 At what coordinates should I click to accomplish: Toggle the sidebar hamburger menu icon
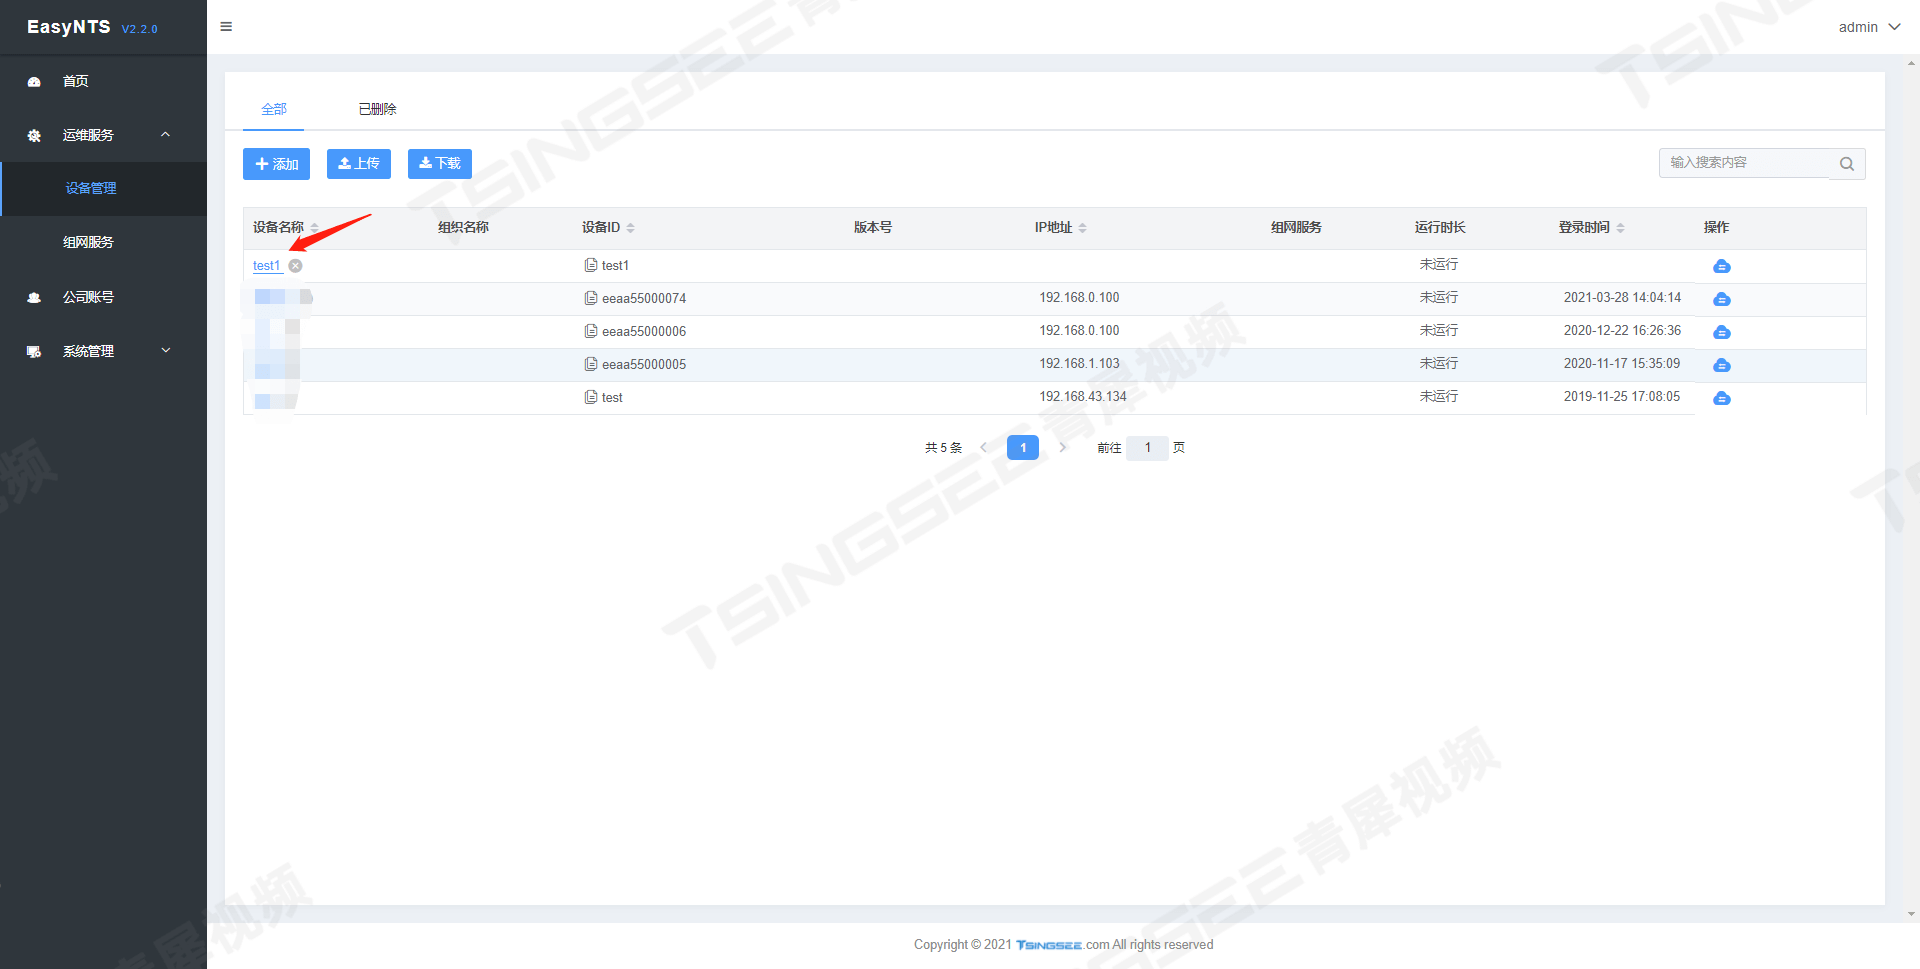coord(226,27)
